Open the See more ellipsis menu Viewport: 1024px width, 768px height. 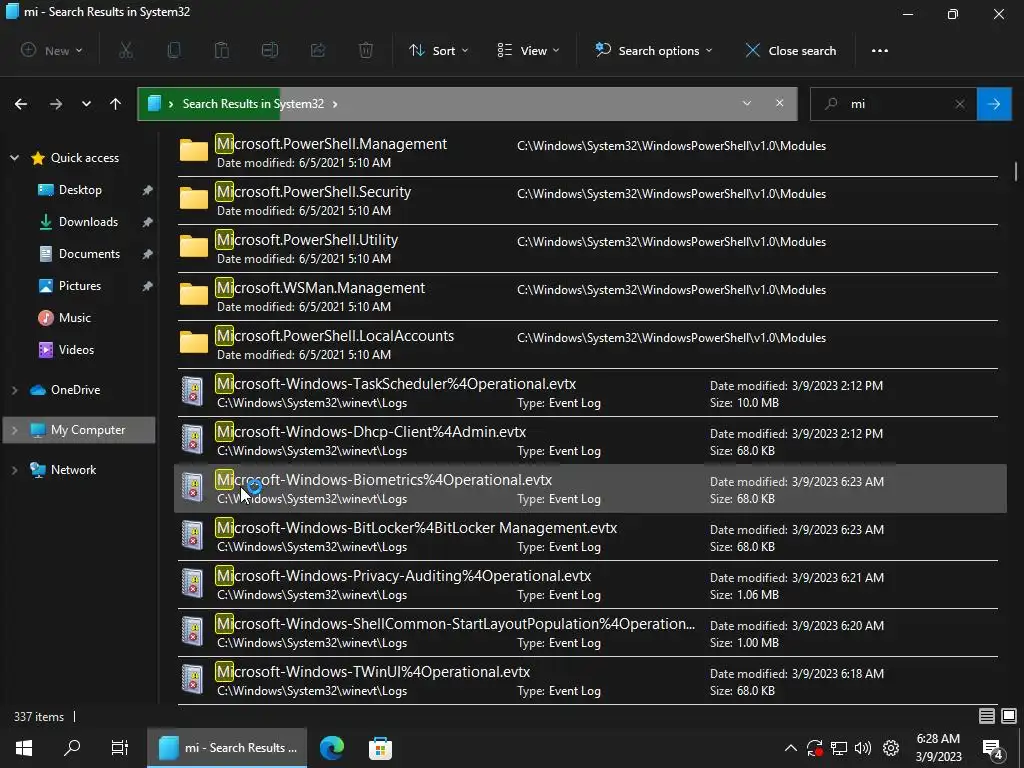pyautogui.click(x=880, y=50)
